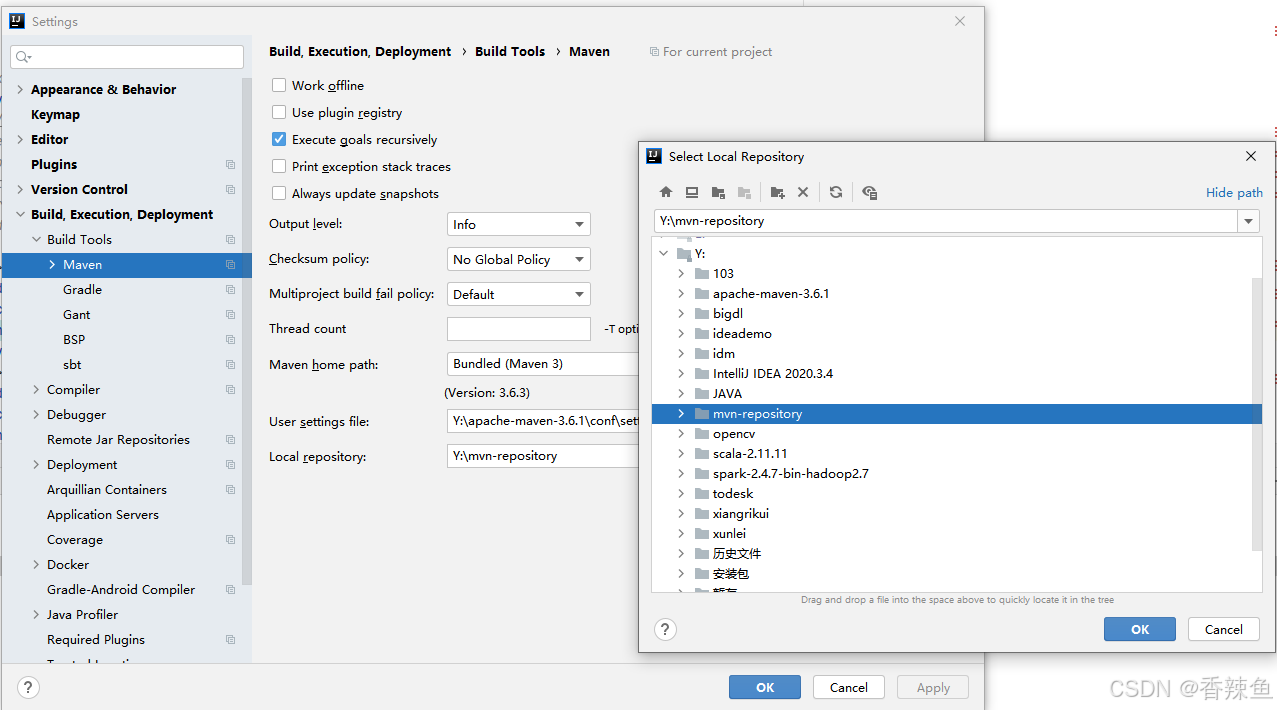Click project-level icon beside Deployment

(230, 464)
